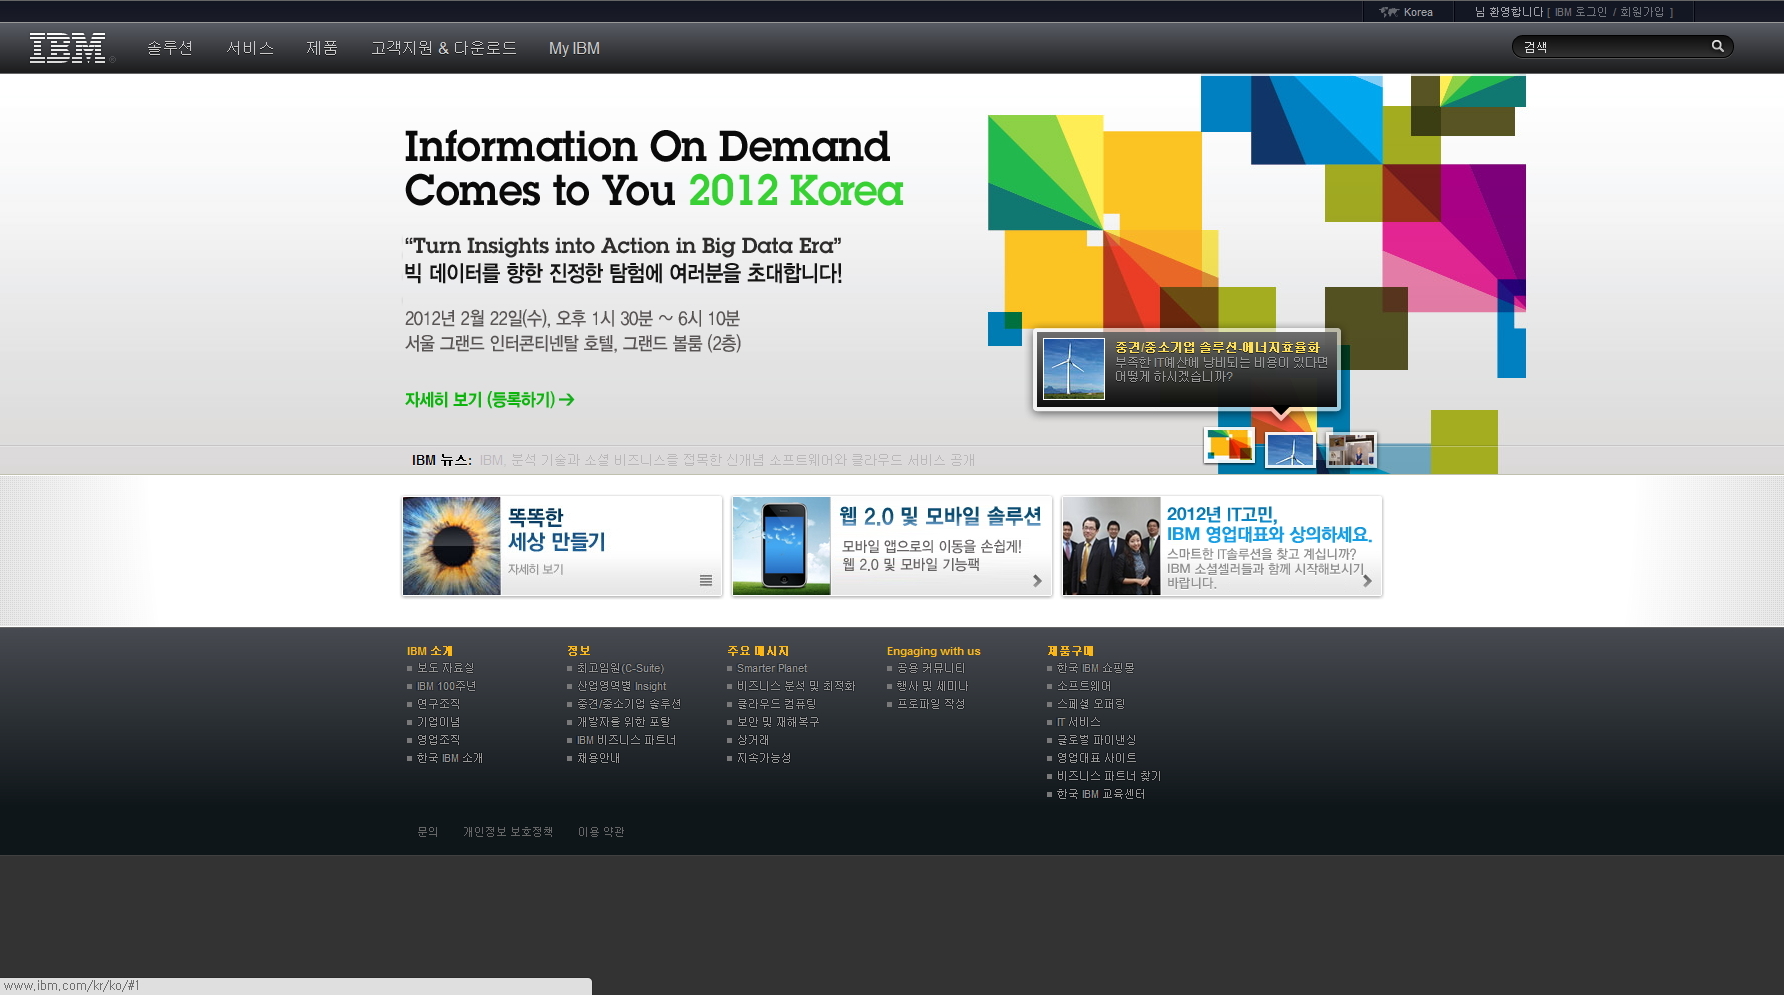1784x995 pixels.
Task: Open 스페셜 오퍼링 footer link
Action: point(1091,704)
